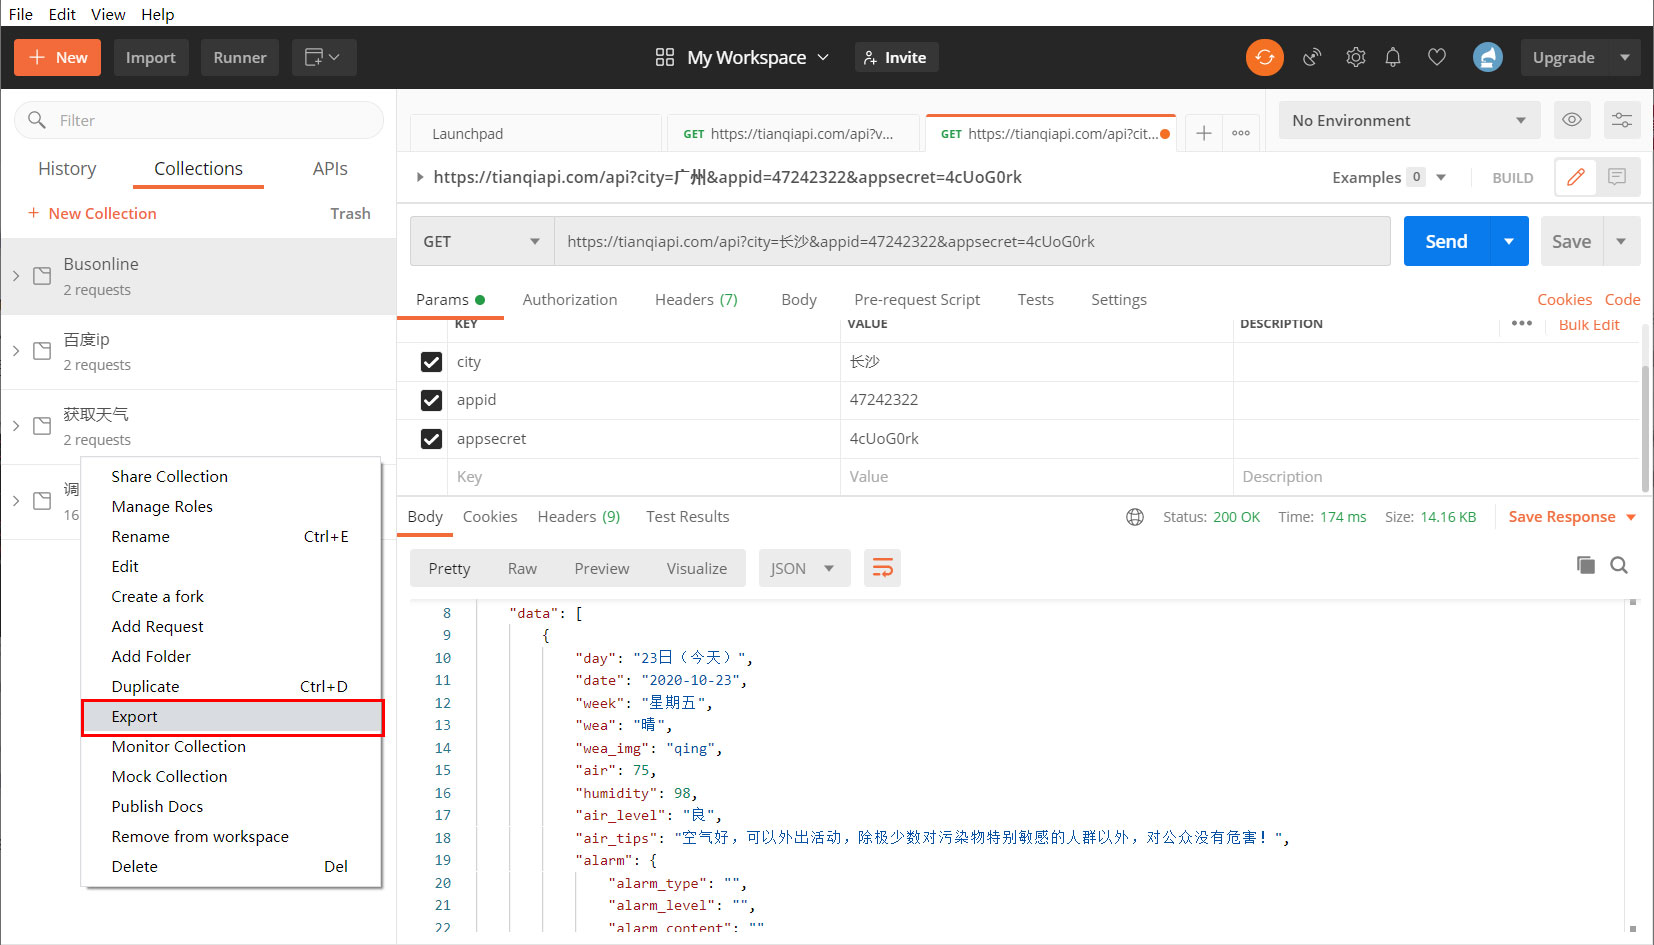Viewport: 1654px width, 945px height.
Task: Toggle line wrap icon in response
Action: (x=882, y=568)
